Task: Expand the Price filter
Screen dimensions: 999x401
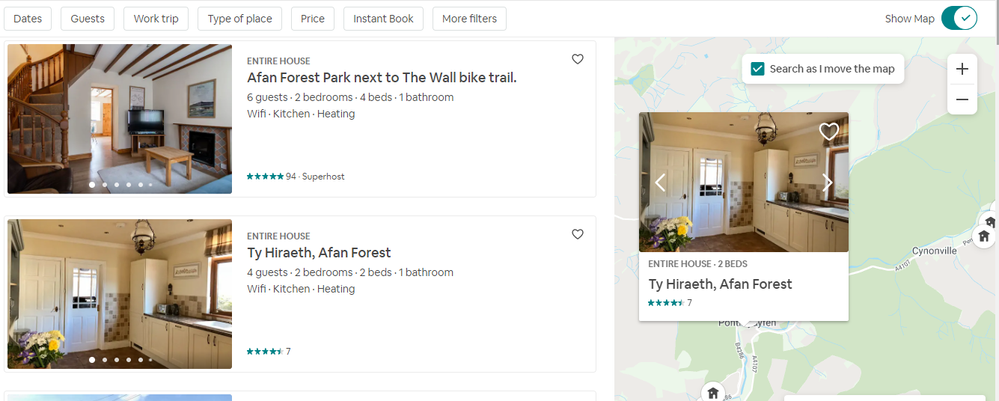Action: tap(312, 19)
